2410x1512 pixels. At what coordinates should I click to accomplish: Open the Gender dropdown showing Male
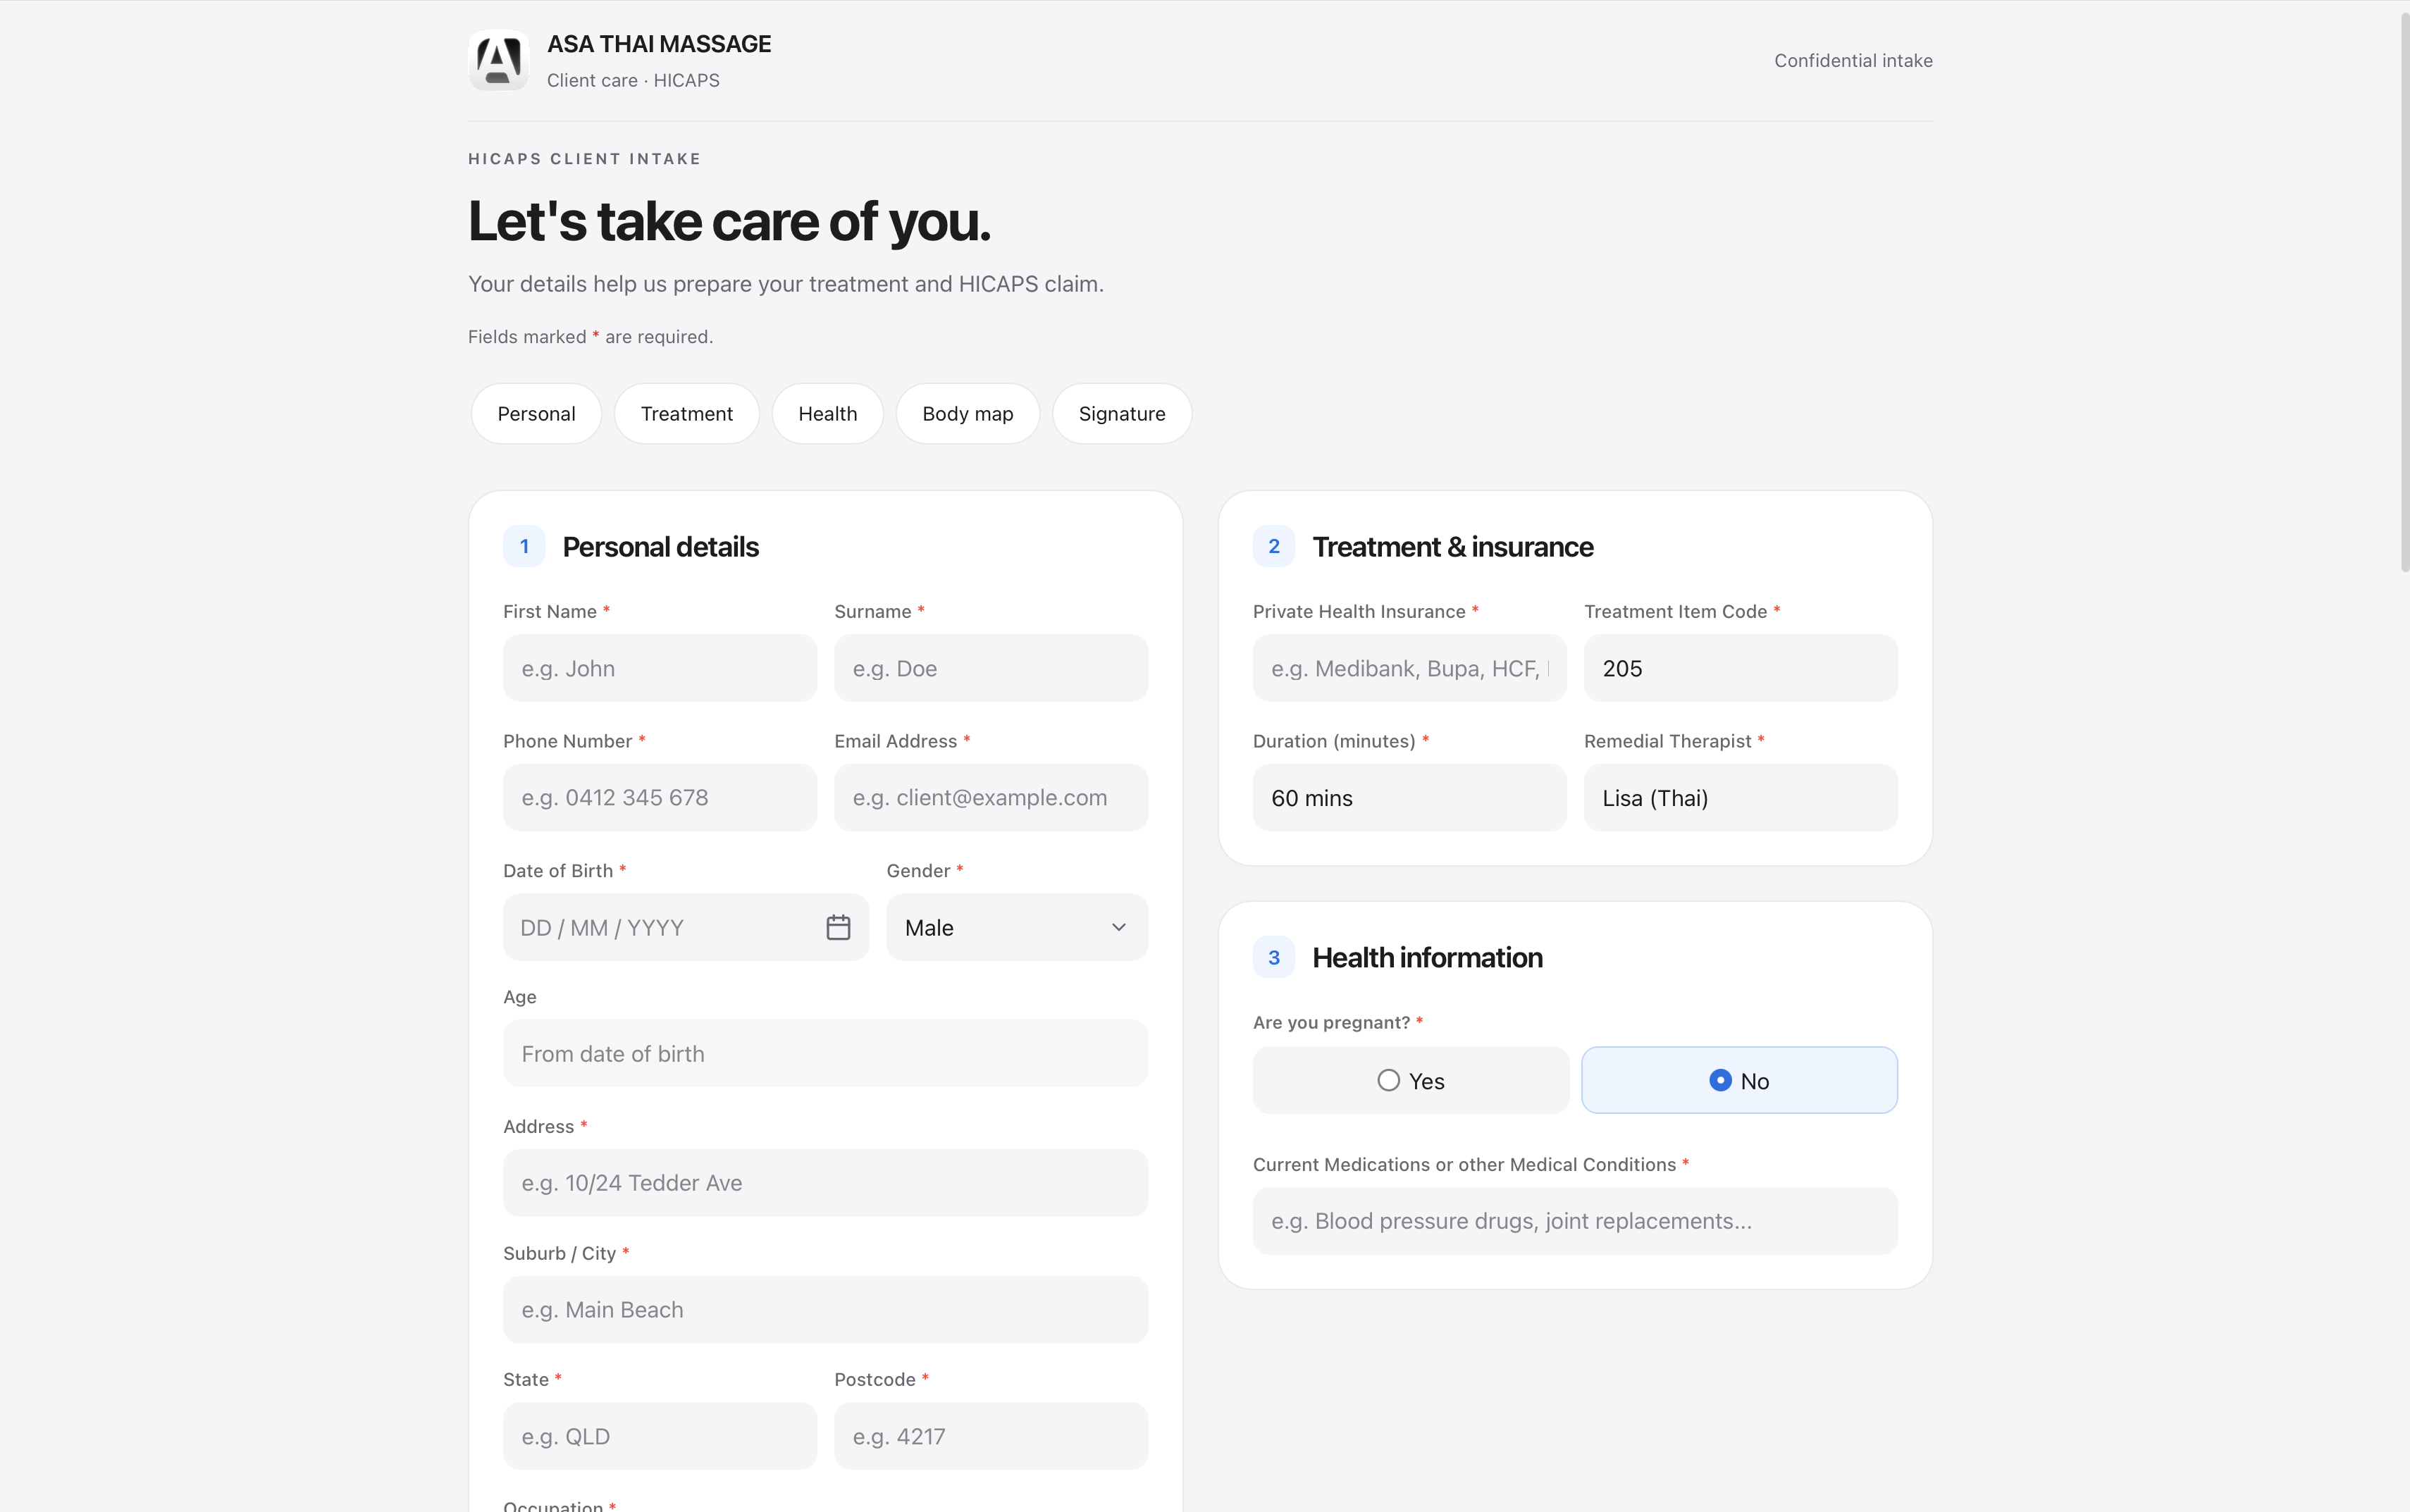click(1016, 927)
